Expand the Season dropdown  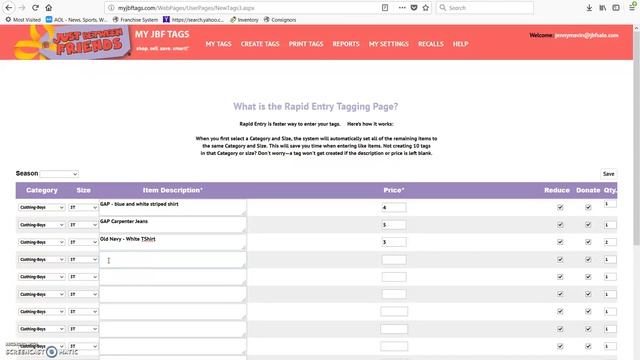tap(59, 174)
